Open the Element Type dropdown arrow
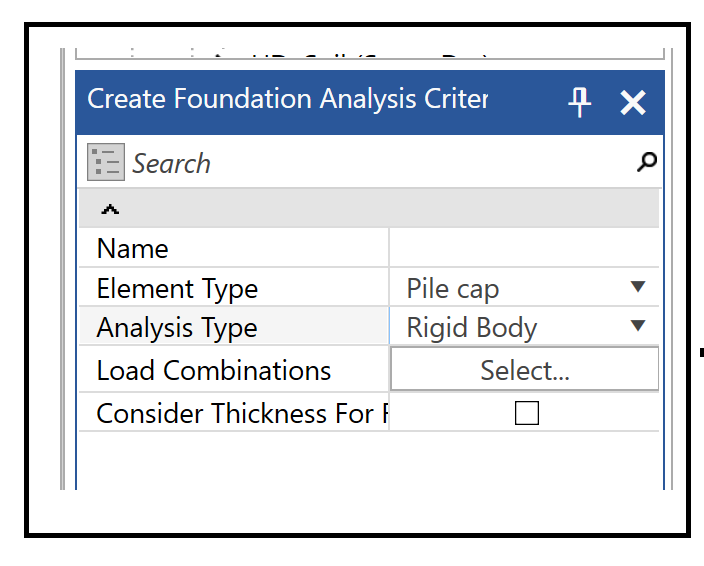The height and width of the screenshot is (566, 704). [639, 288]
